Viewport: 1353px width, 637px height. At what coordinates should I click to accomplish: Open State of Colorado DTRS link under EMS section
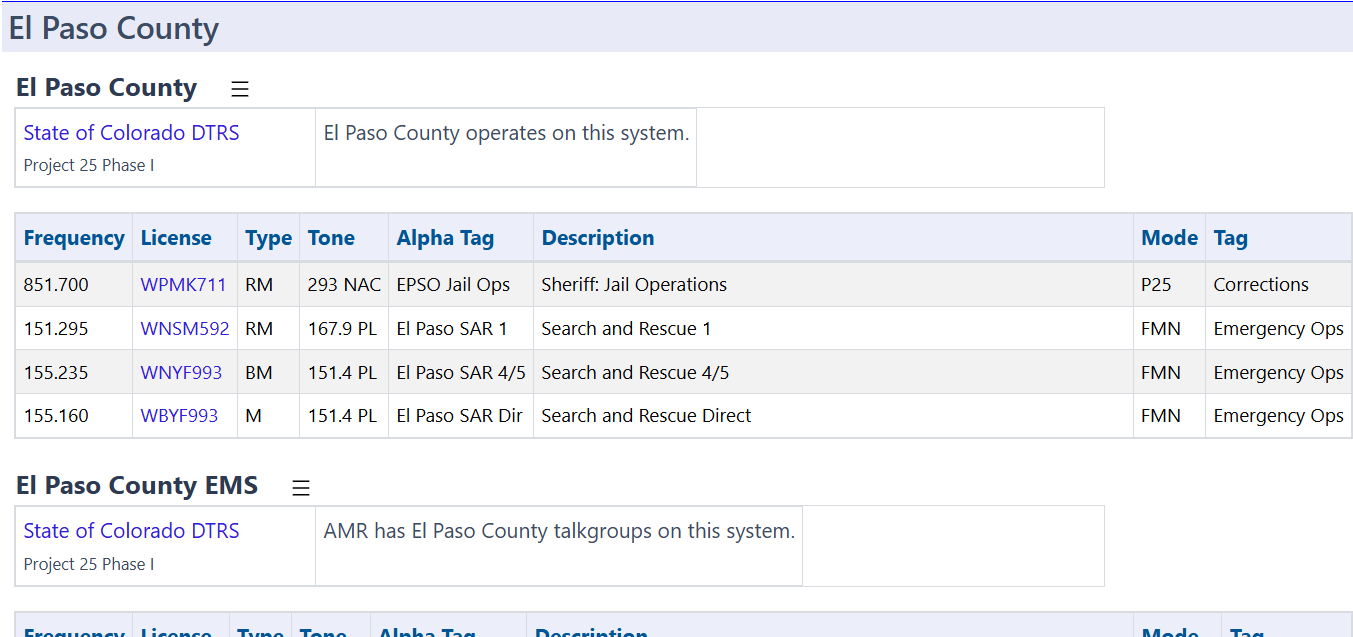point(131,531)
